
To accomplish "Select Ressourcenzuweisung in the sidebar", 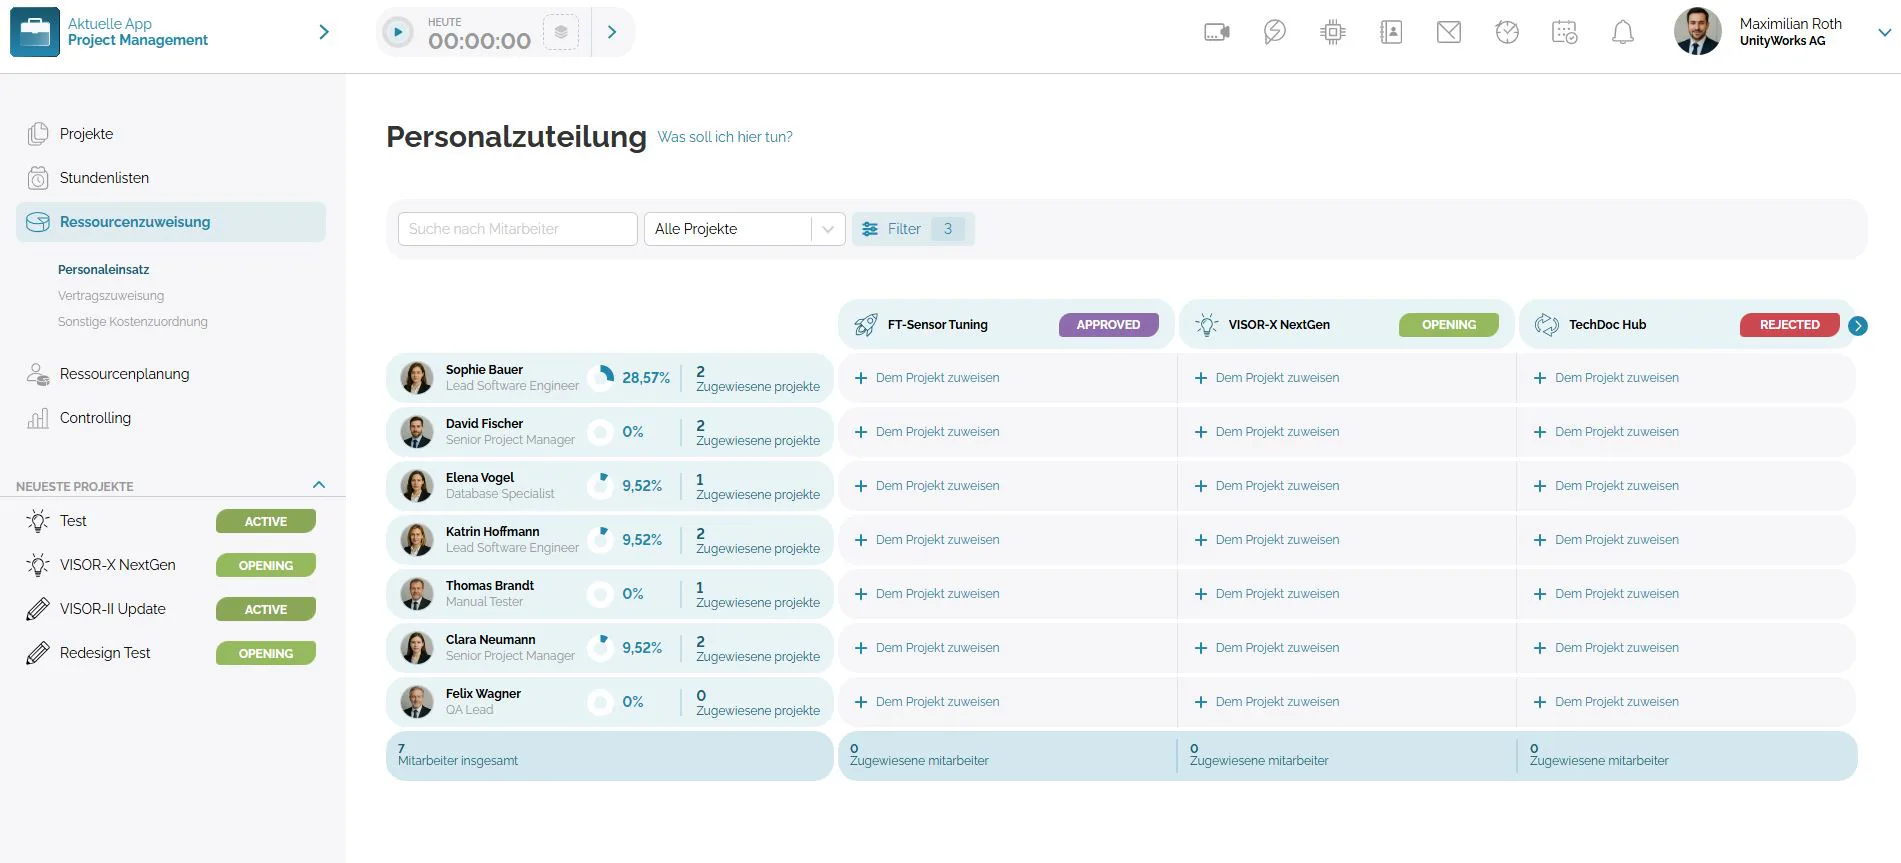I will (x=171, y=222).
